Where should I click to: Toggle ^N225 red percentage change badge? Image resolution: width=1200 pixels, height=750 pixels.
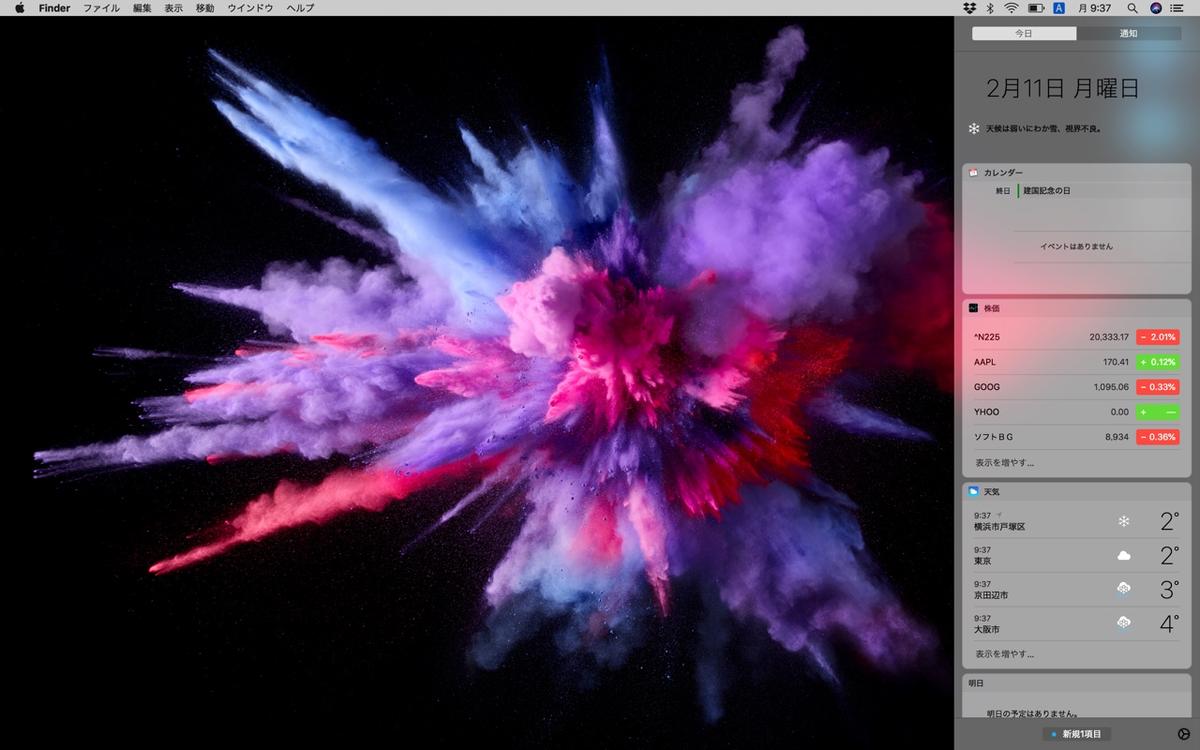[1157, 337]
